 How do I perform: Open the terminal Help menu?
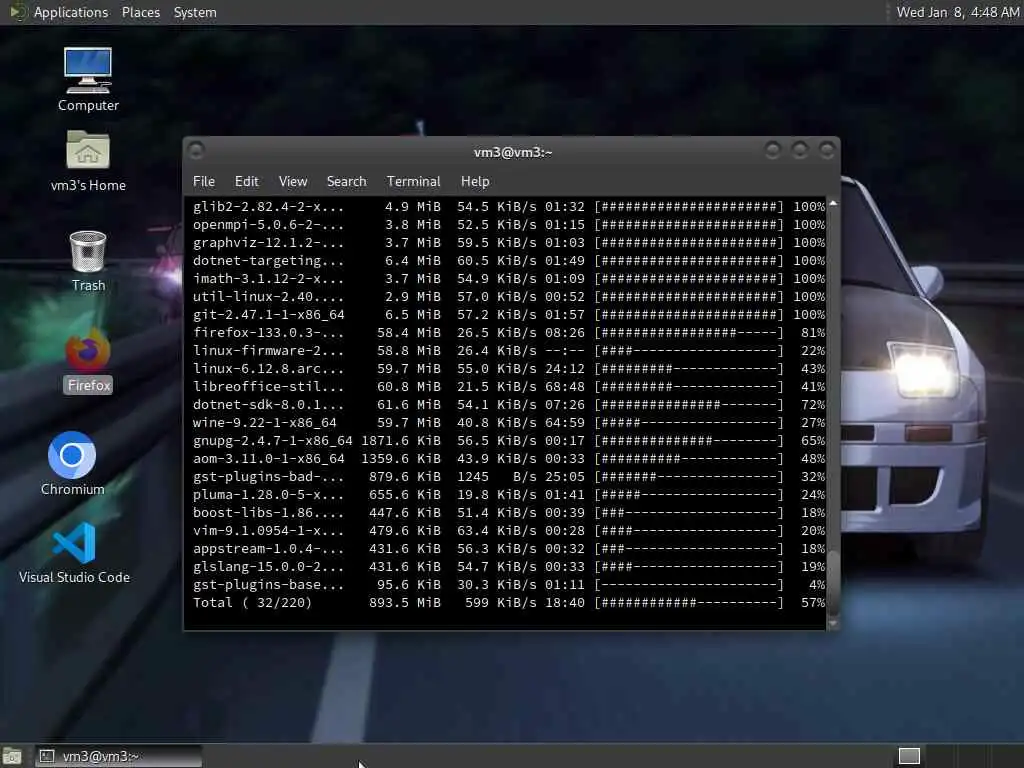475,182
